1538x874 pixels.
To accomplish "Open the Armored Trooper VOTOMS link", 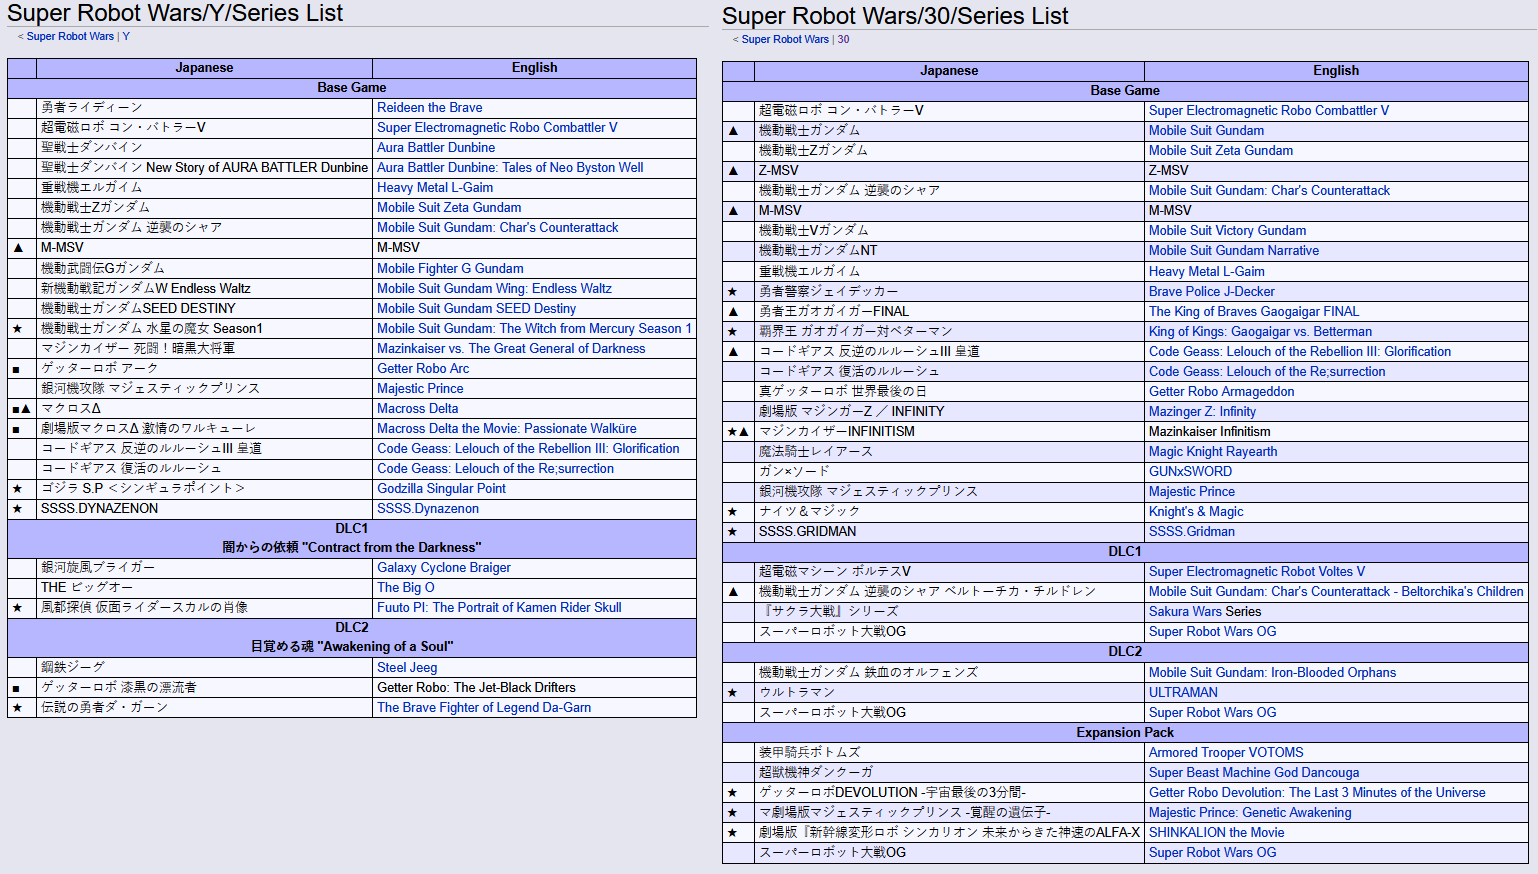I will [1226, 753].
